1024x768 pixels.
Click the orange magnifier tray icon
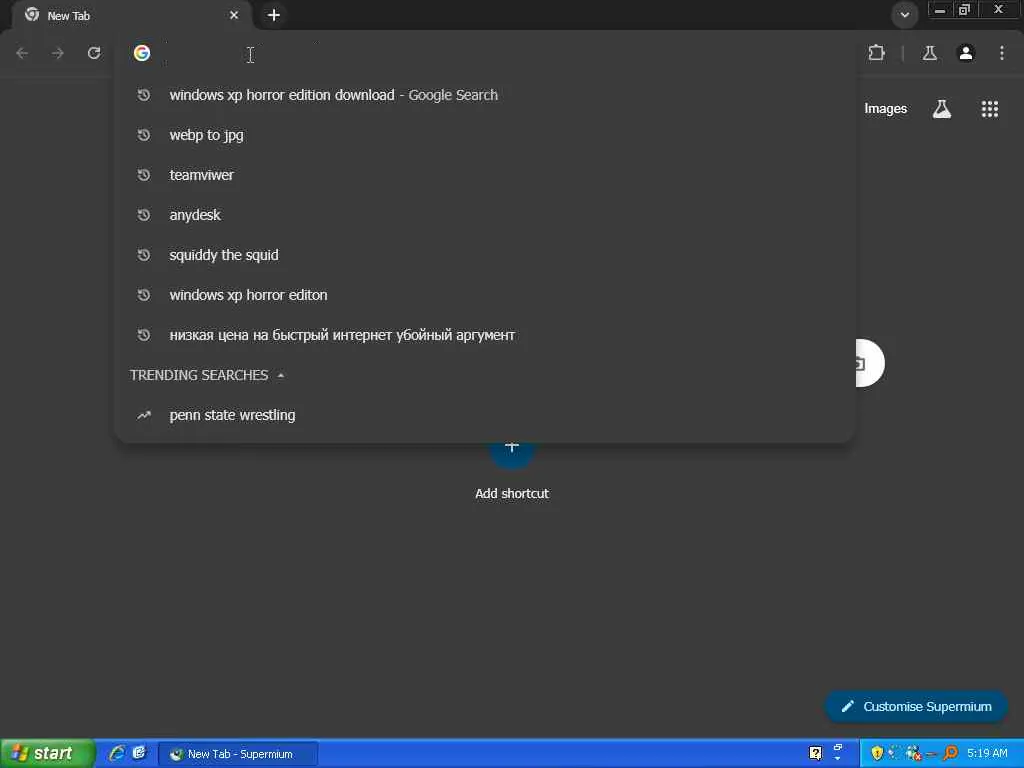[950, 754]
